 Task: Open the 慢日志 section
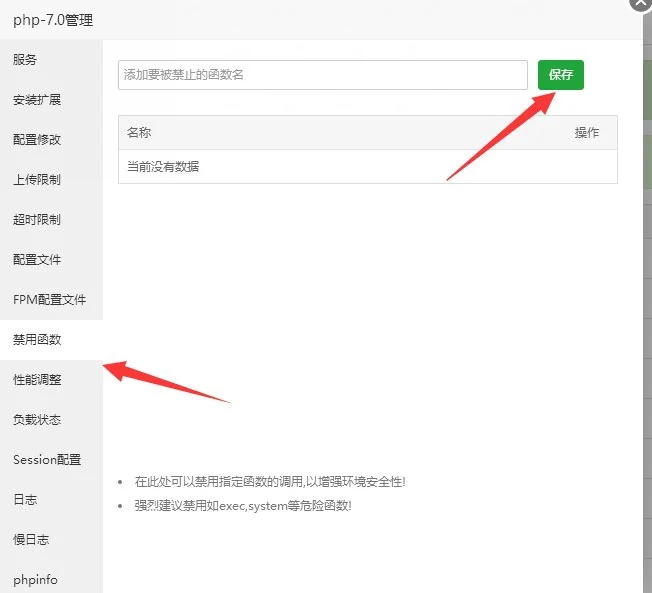[x=31, y=540]
